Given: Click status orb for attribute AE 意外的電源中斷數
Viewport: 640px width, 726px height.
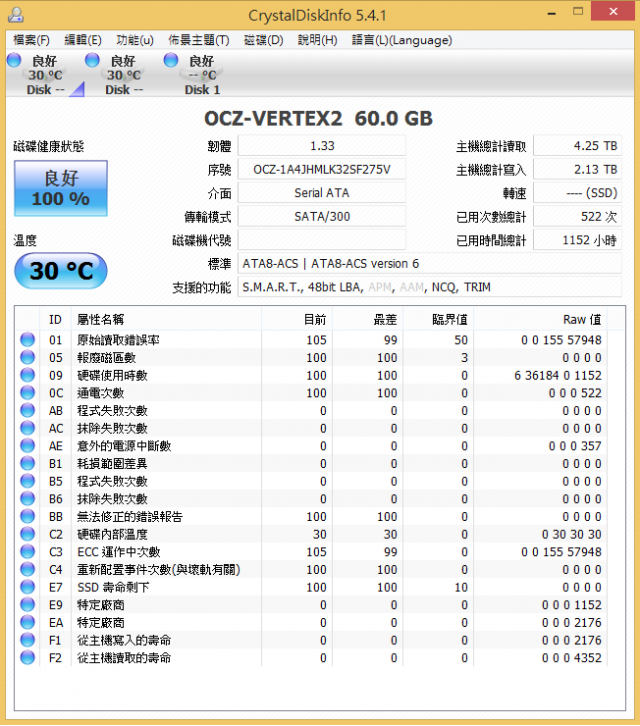Looking at the screenshot, I should [x=27, y=445].
